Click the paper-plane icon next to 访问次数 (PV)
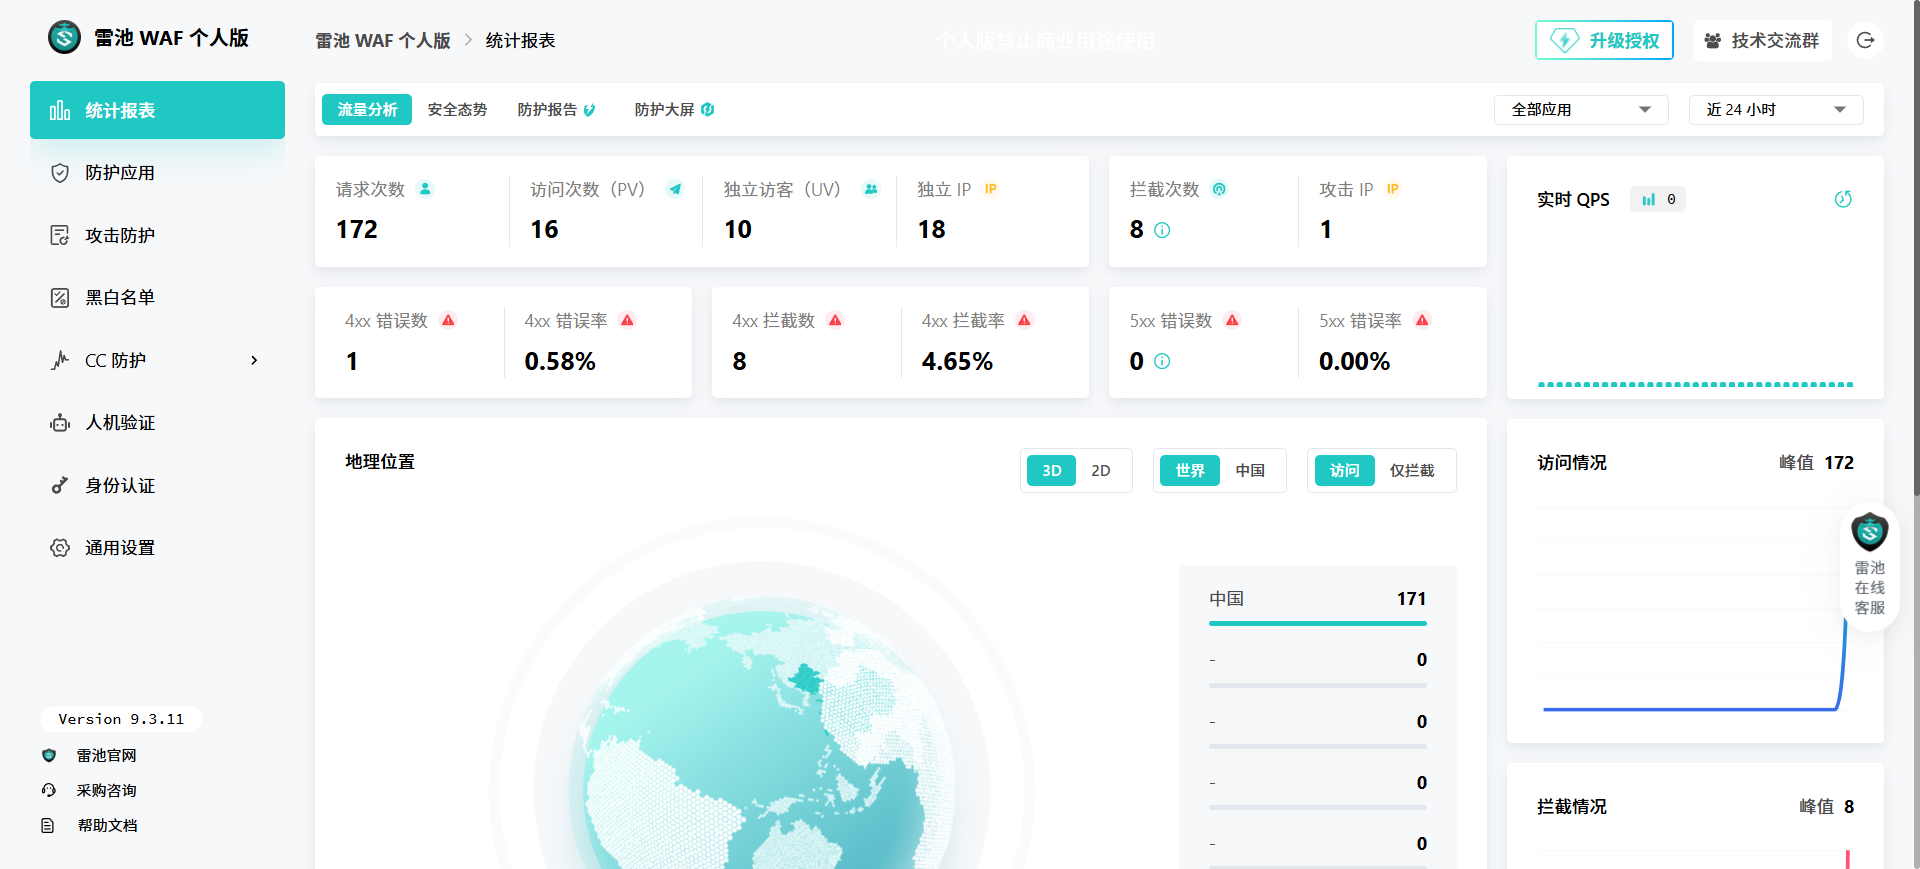 point(675,189)
